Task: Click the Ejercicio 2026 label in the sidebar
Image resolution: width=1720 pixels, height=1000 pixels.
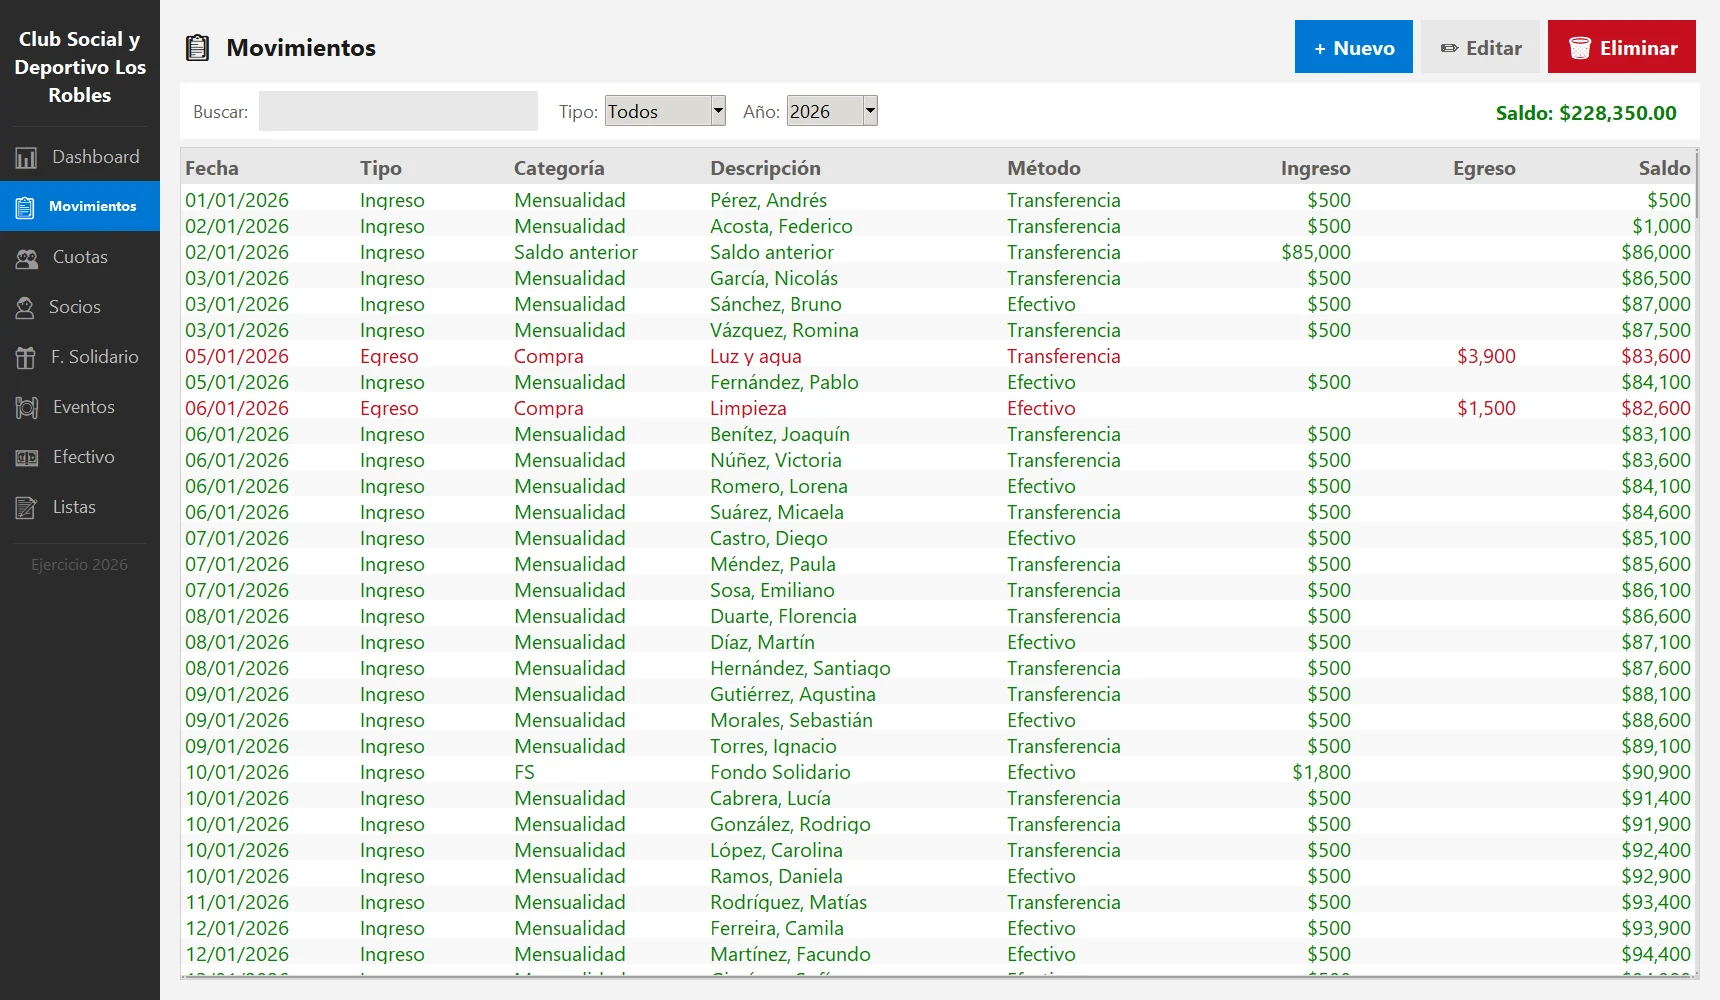Action: click(80, 565)
